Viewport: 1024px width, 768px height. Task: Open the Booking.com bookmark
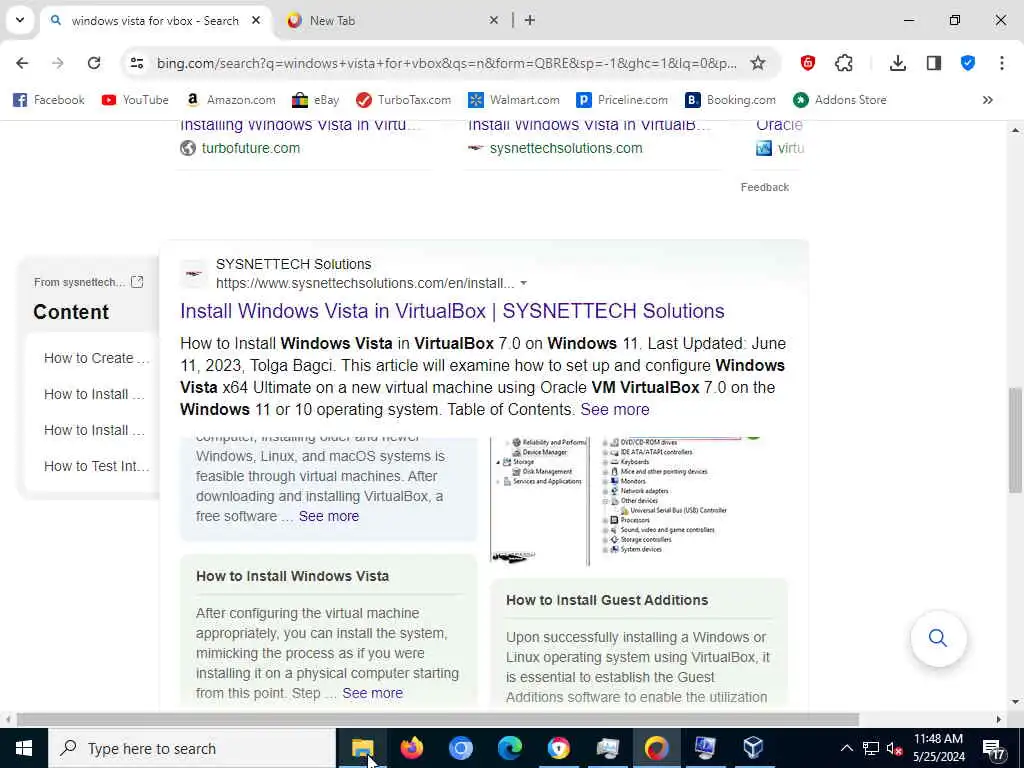pos(731,100)
